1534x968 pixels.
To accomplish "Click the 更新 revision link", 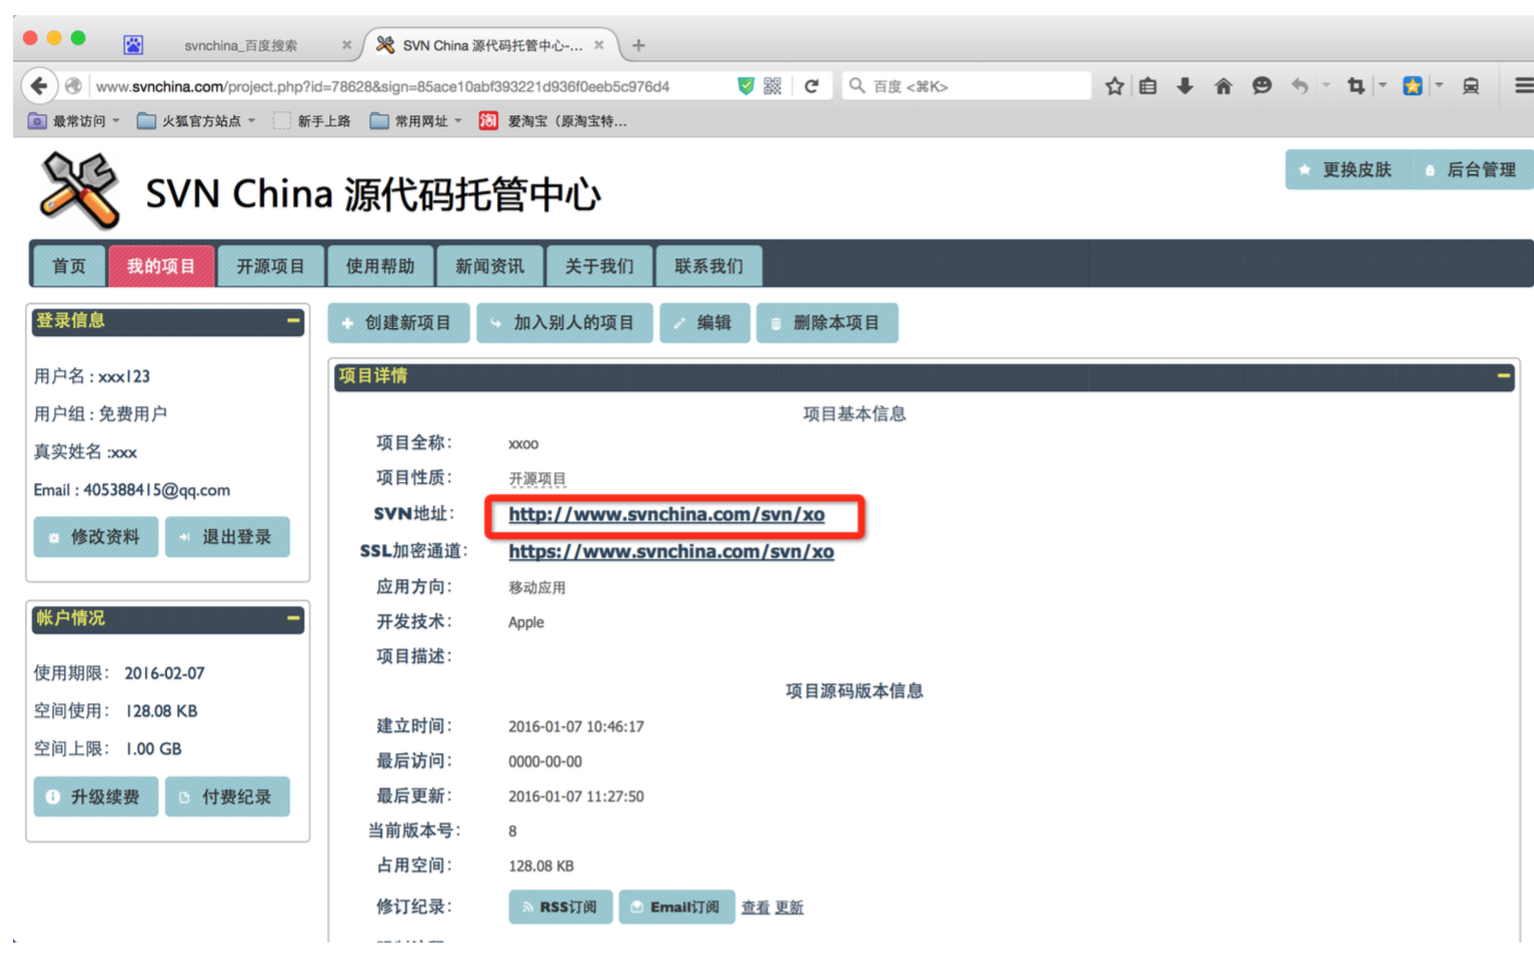I will [789, 907].
